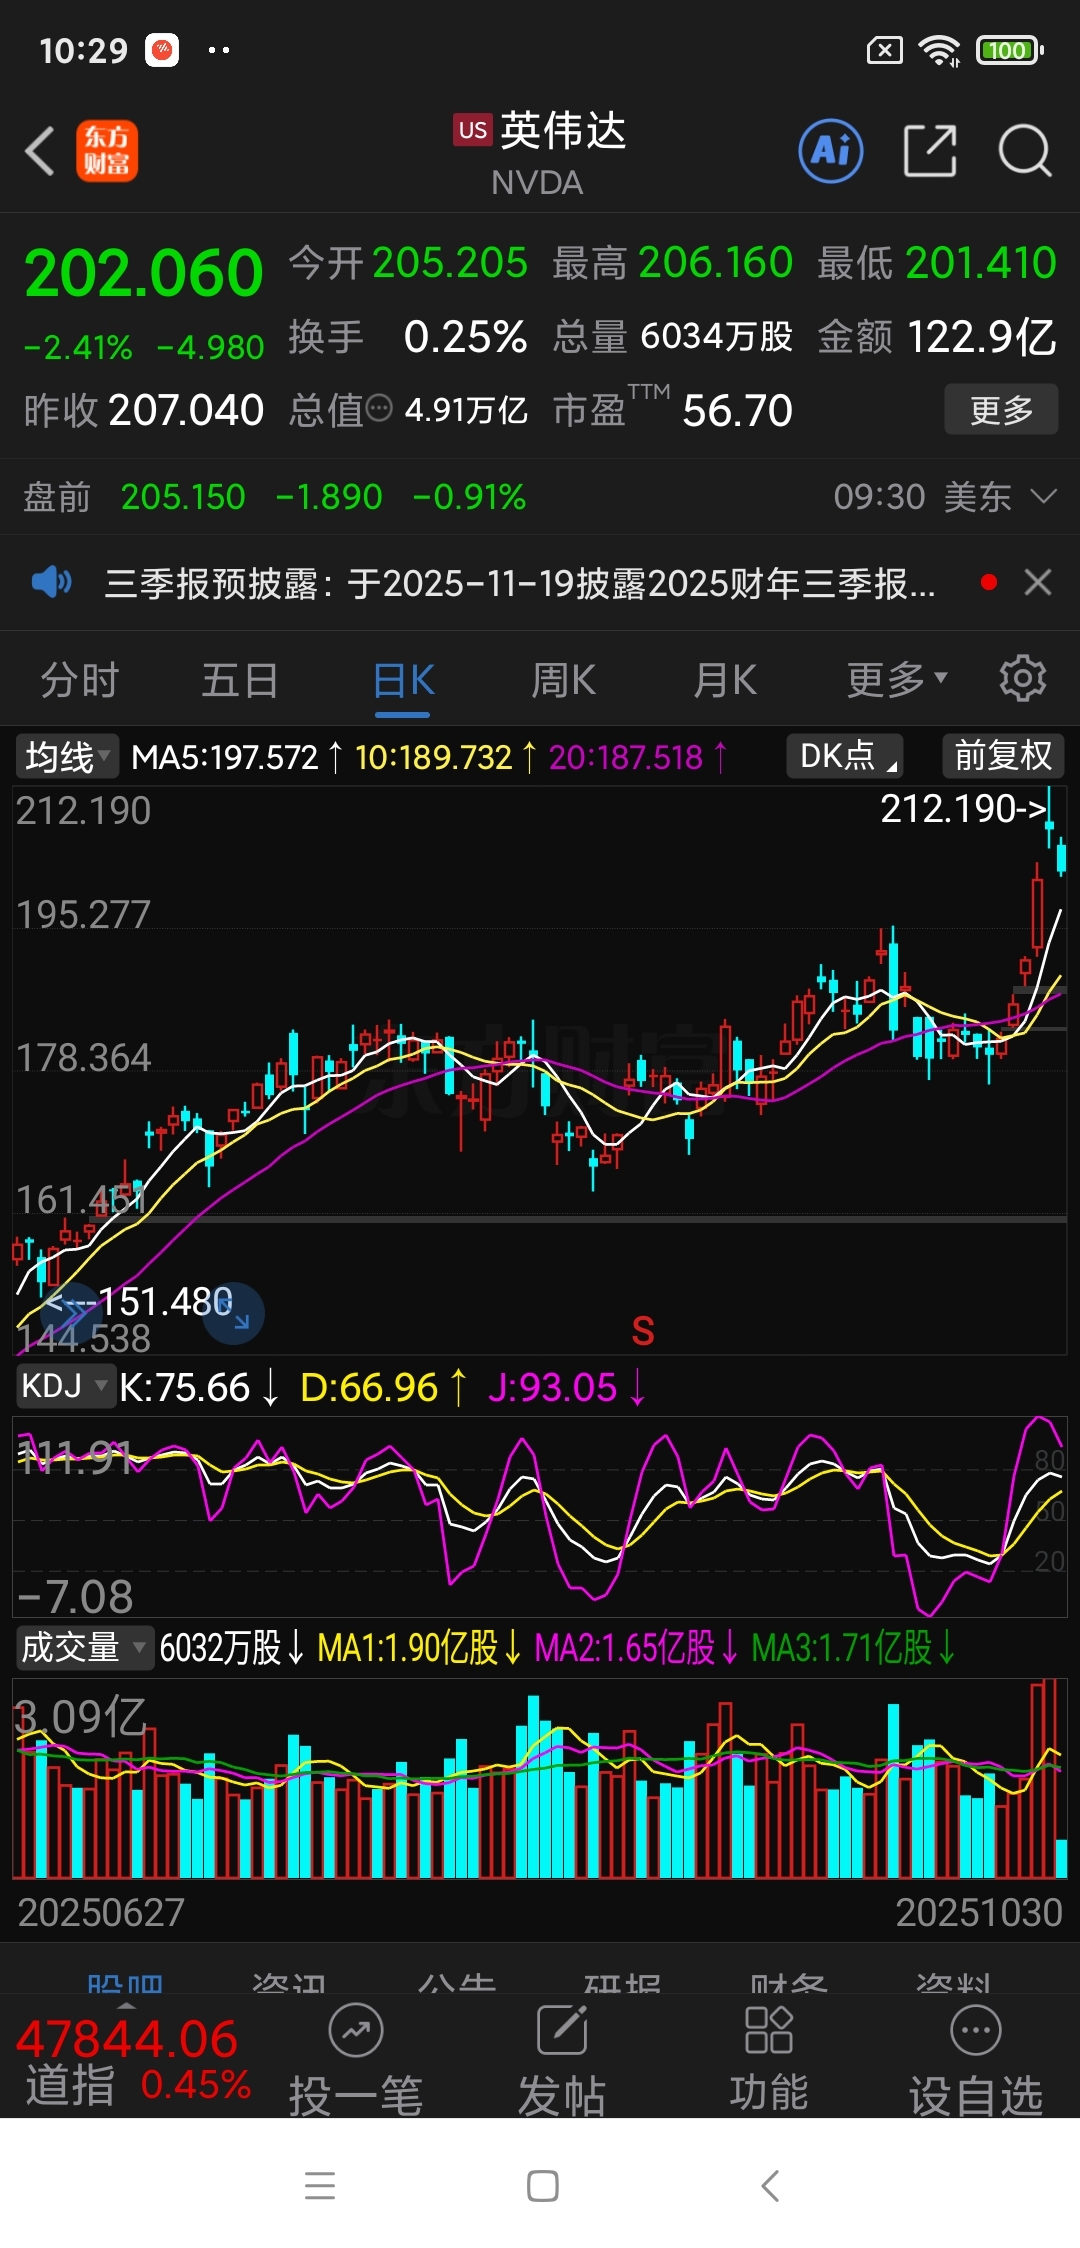Open the Eastmoney logo icon
The image size is (1080, 2248).
click(x=107, y=152)
